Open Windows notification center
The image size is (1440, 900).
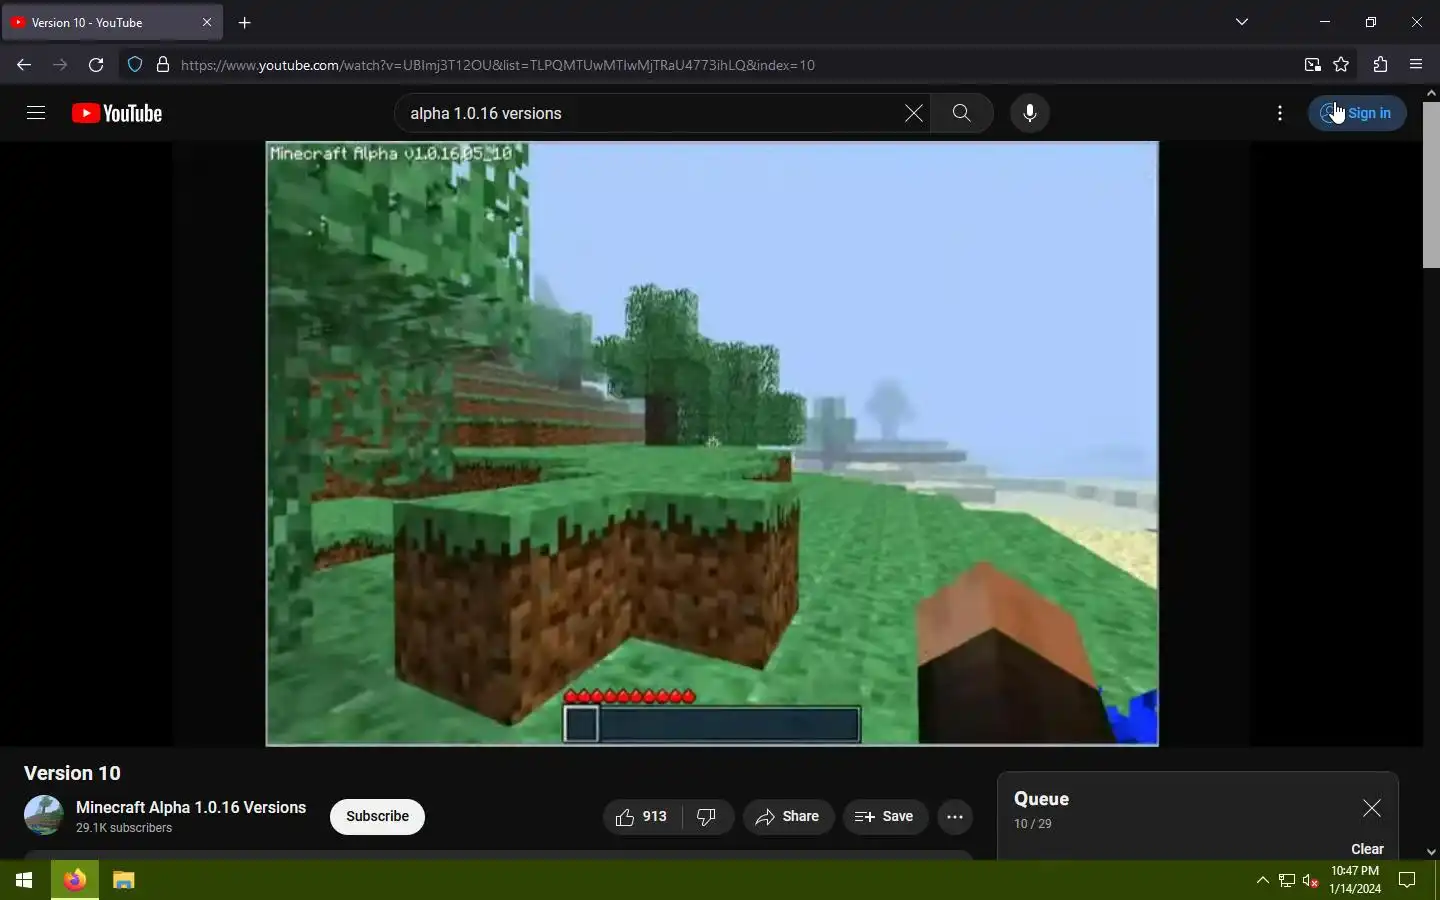[1407, 880]
